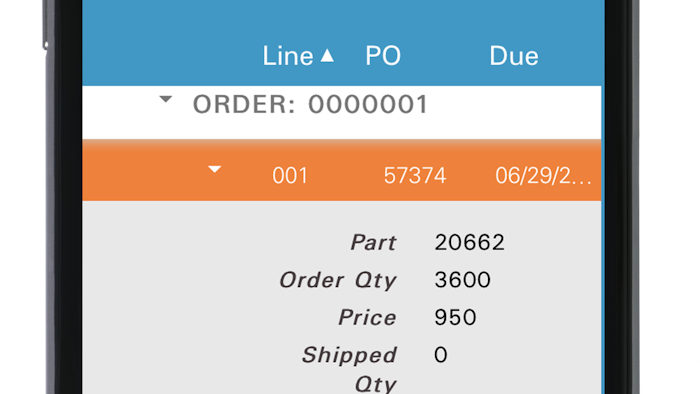The image size is (700, 394).
Task: Sort by the Due column header
Action: [514, 56]
